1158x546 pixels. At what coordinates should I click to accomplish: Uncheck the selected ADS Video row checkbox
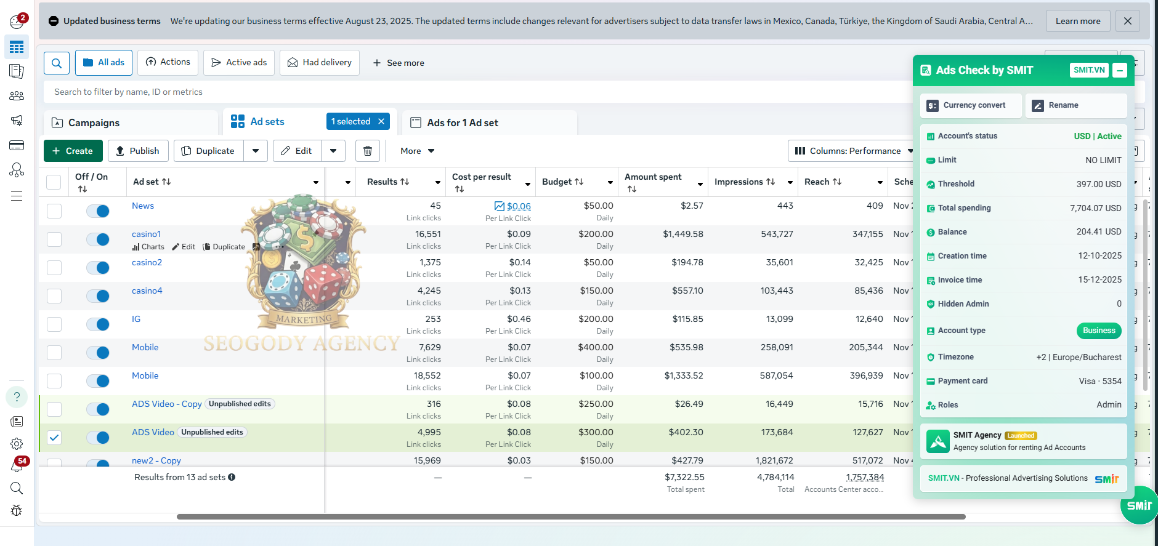coord(54,438)
